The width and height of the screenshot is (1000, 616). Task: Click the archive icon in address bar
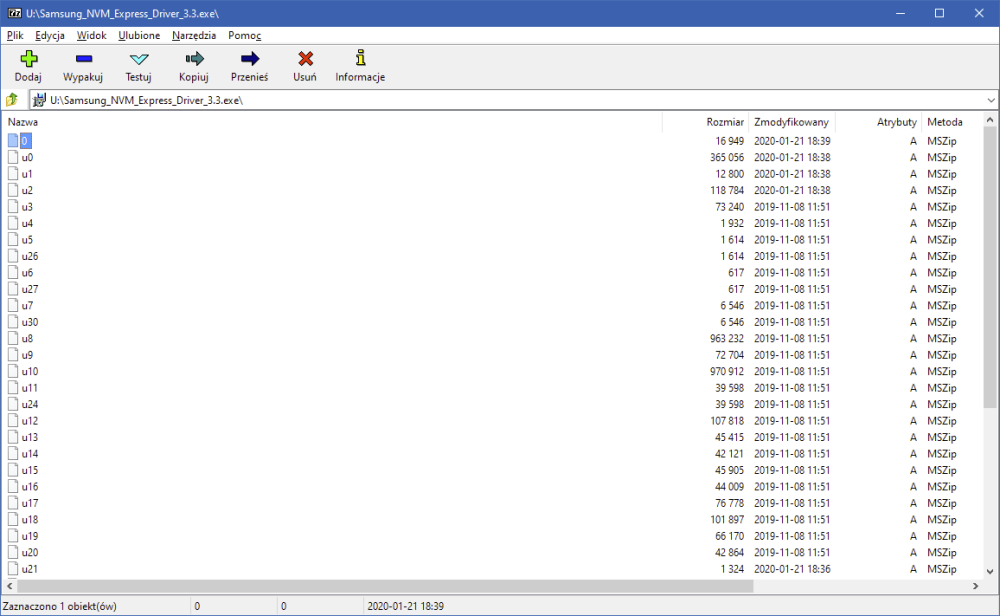point(39,100)
